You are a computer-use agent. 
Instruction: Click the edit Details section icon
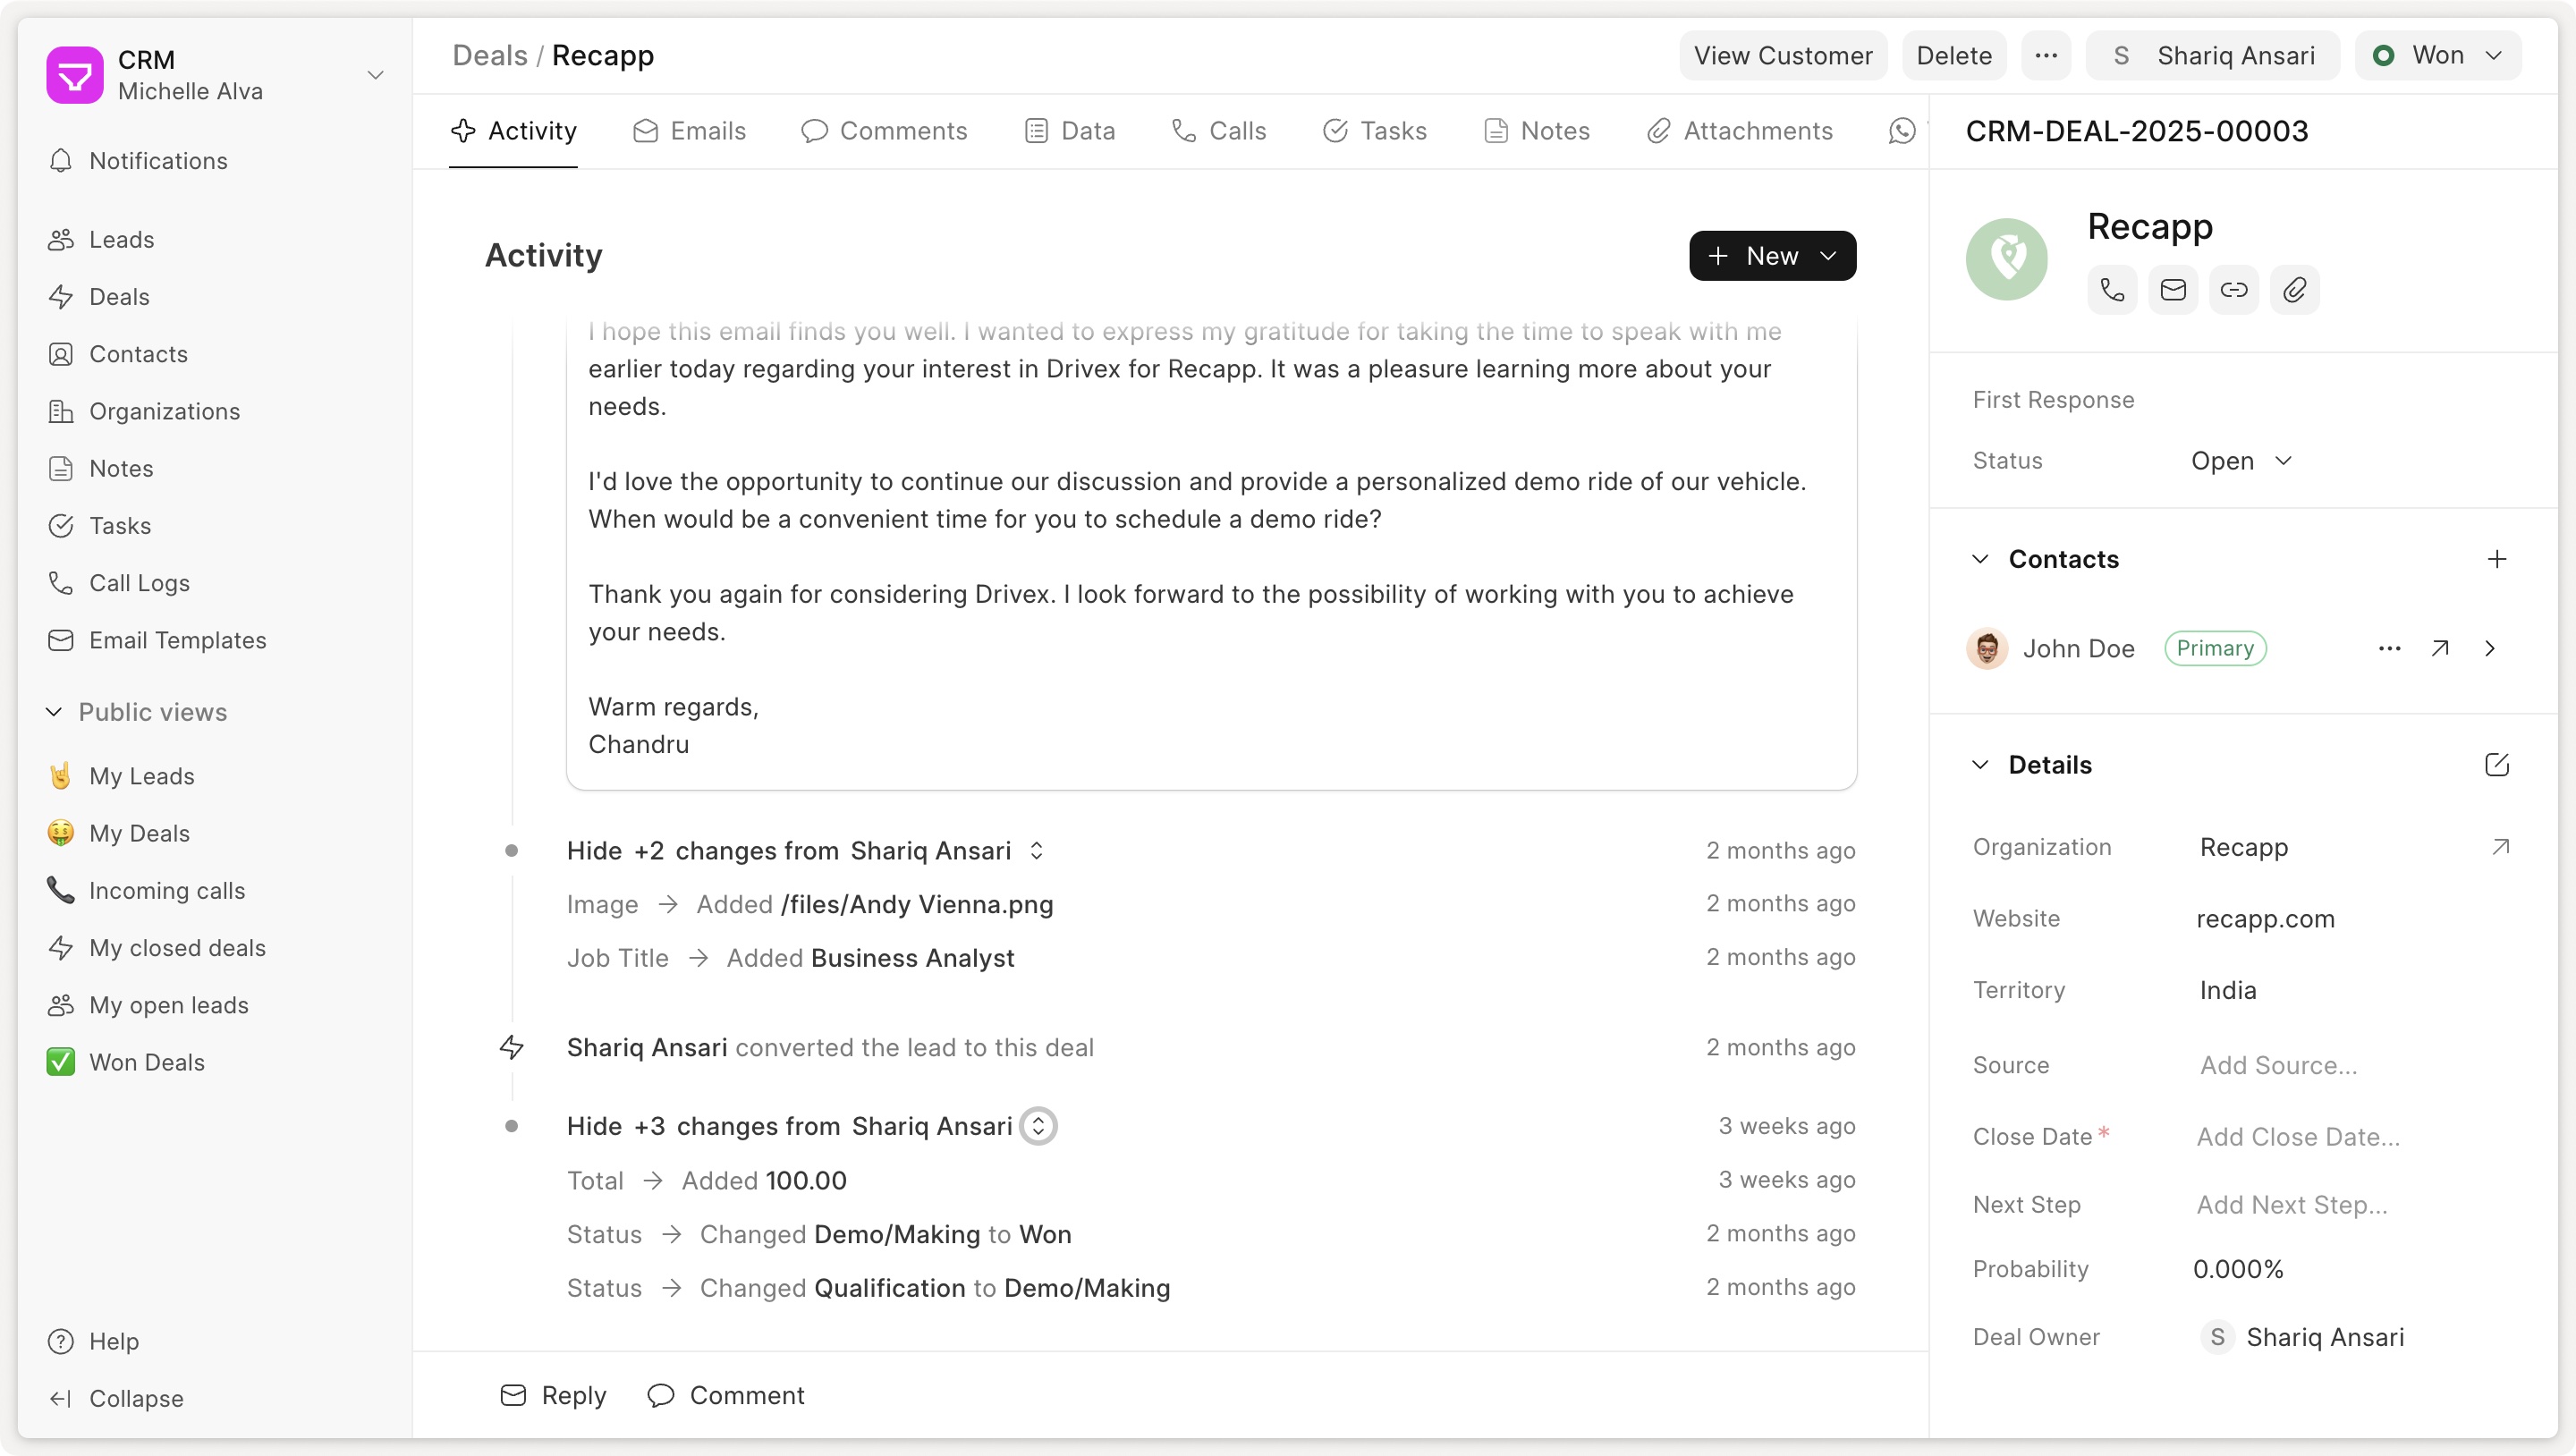[2497, 765]
